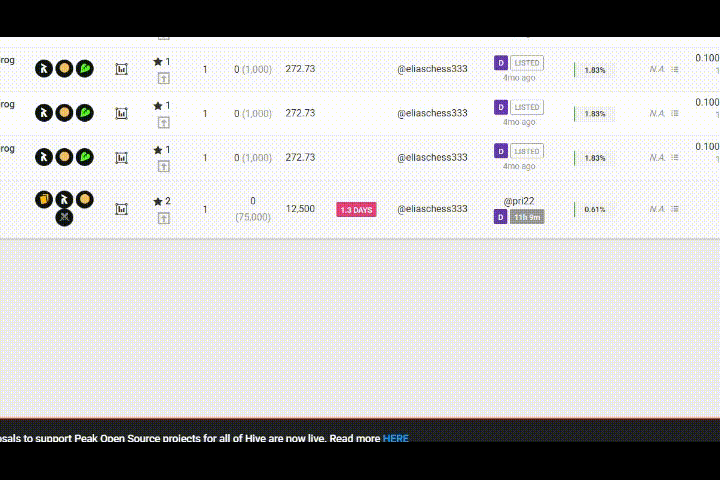Click the green leaf icon in the top 272.73 row

point(84,68)
